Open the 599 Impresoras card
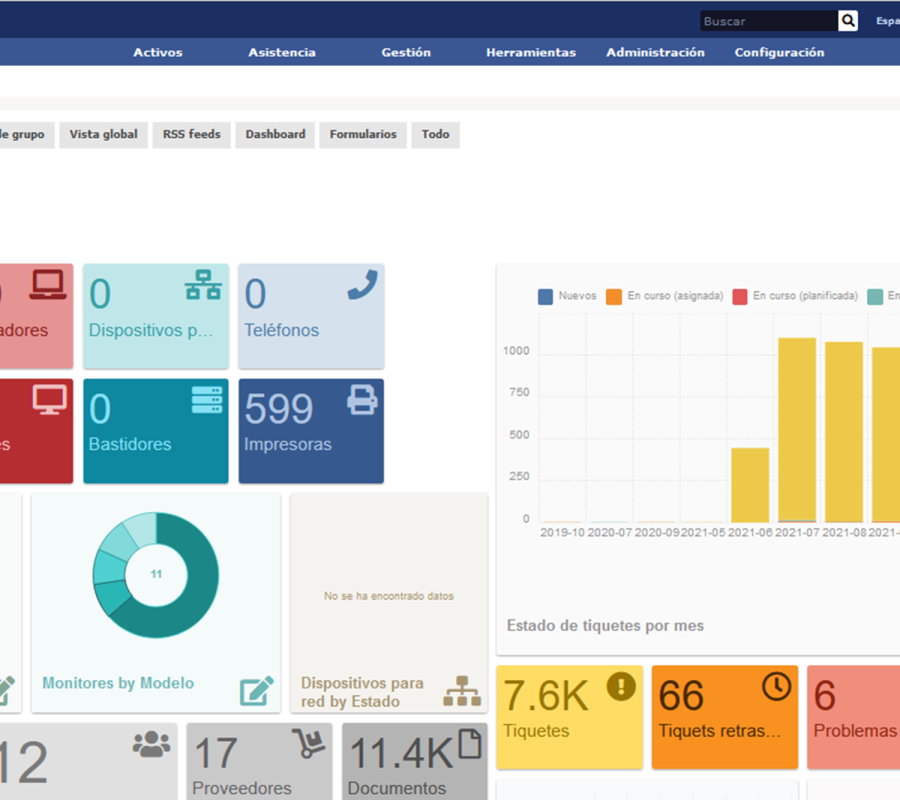900x800 pixels. coord(311,431)
